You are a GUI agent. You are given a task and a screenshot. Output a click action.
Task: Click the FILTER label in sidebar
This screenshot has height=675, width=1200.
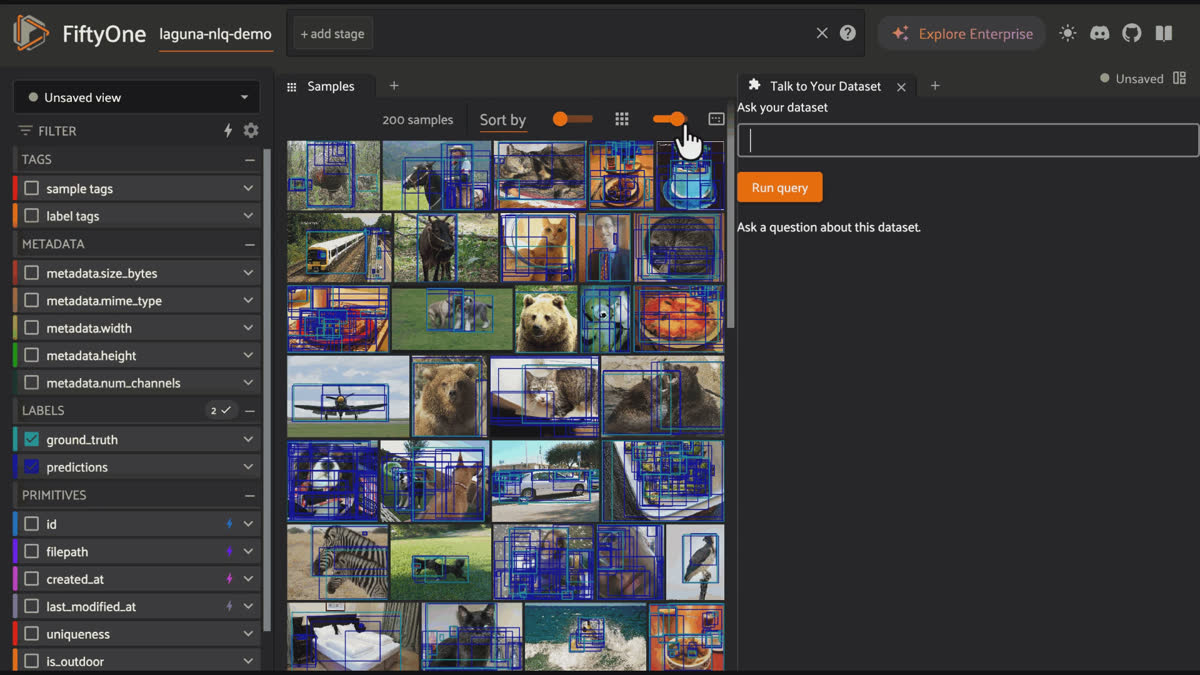click(57, 131)
